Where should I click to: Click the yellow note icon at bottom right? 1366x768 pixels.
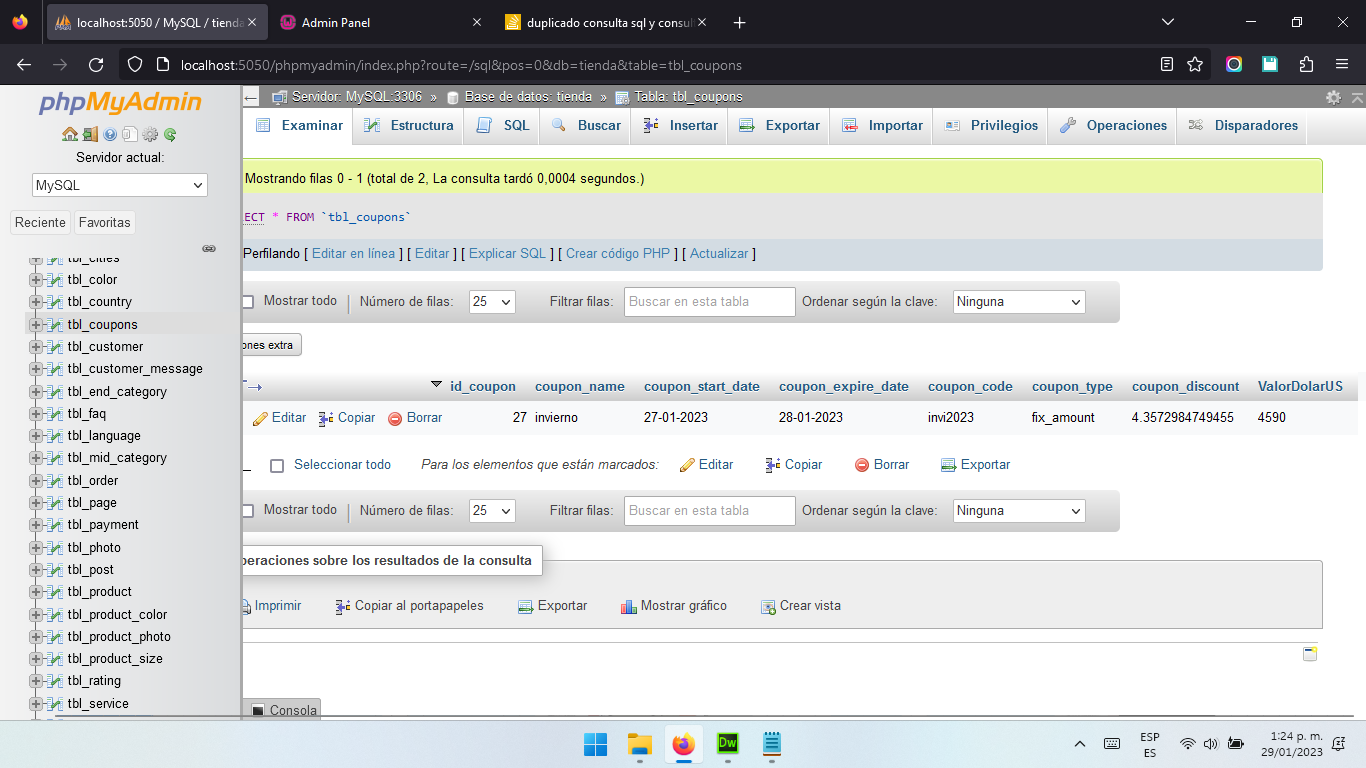(1310, 653)
